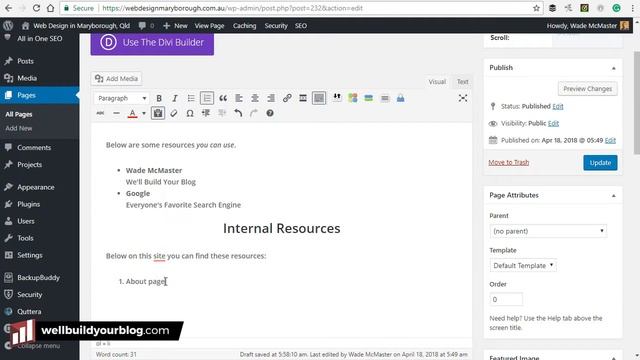Align text right

(x=271, y=98)
